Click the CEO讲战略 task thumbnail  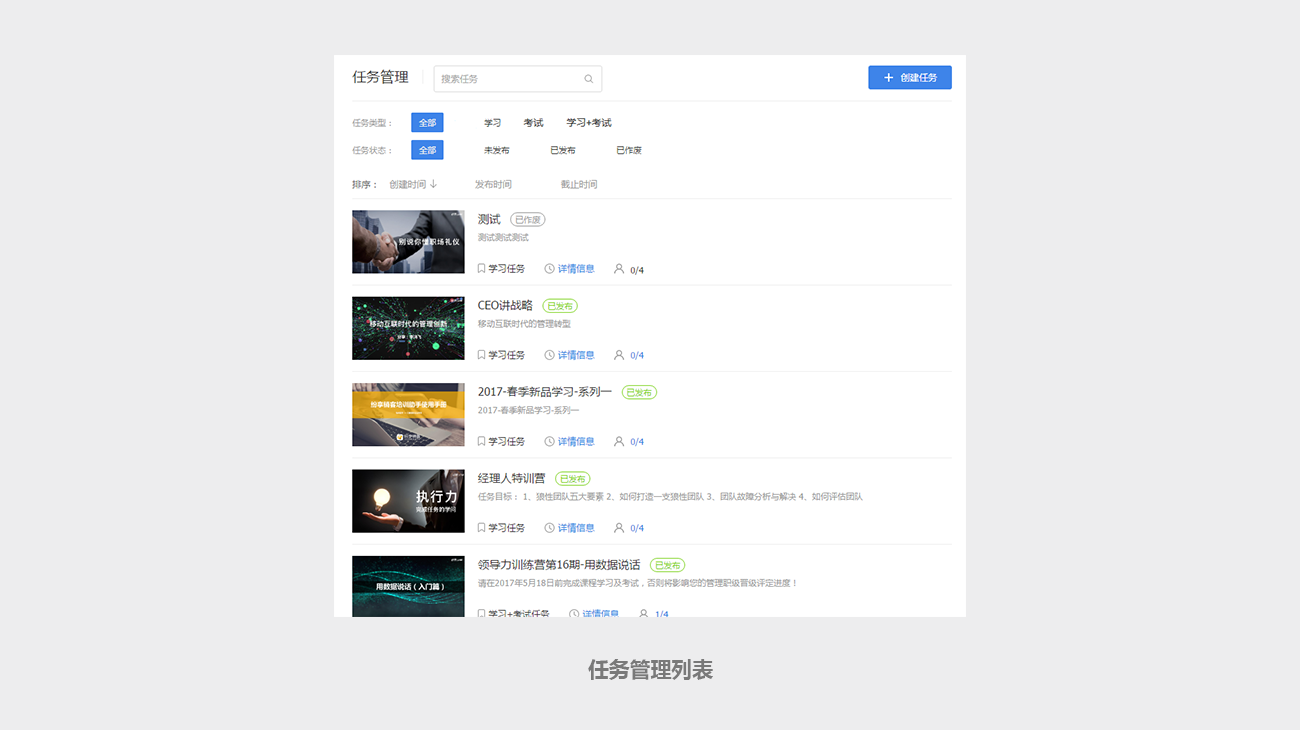[408, 328]
